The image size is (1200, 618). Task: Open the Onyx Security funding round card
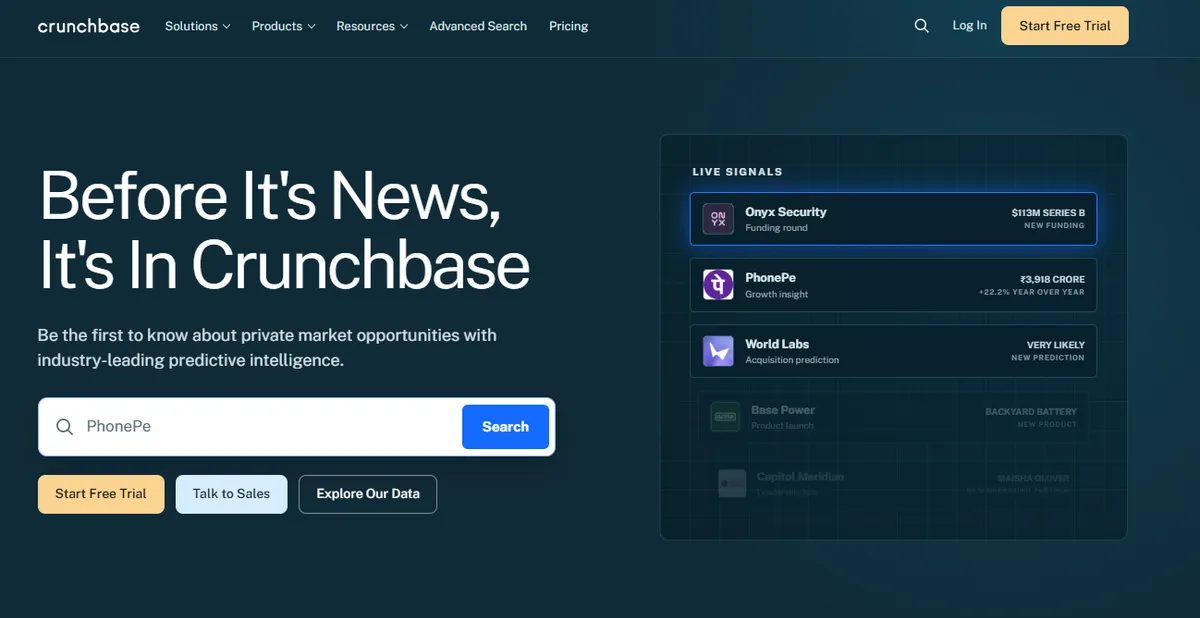click(x=893, y=219)
